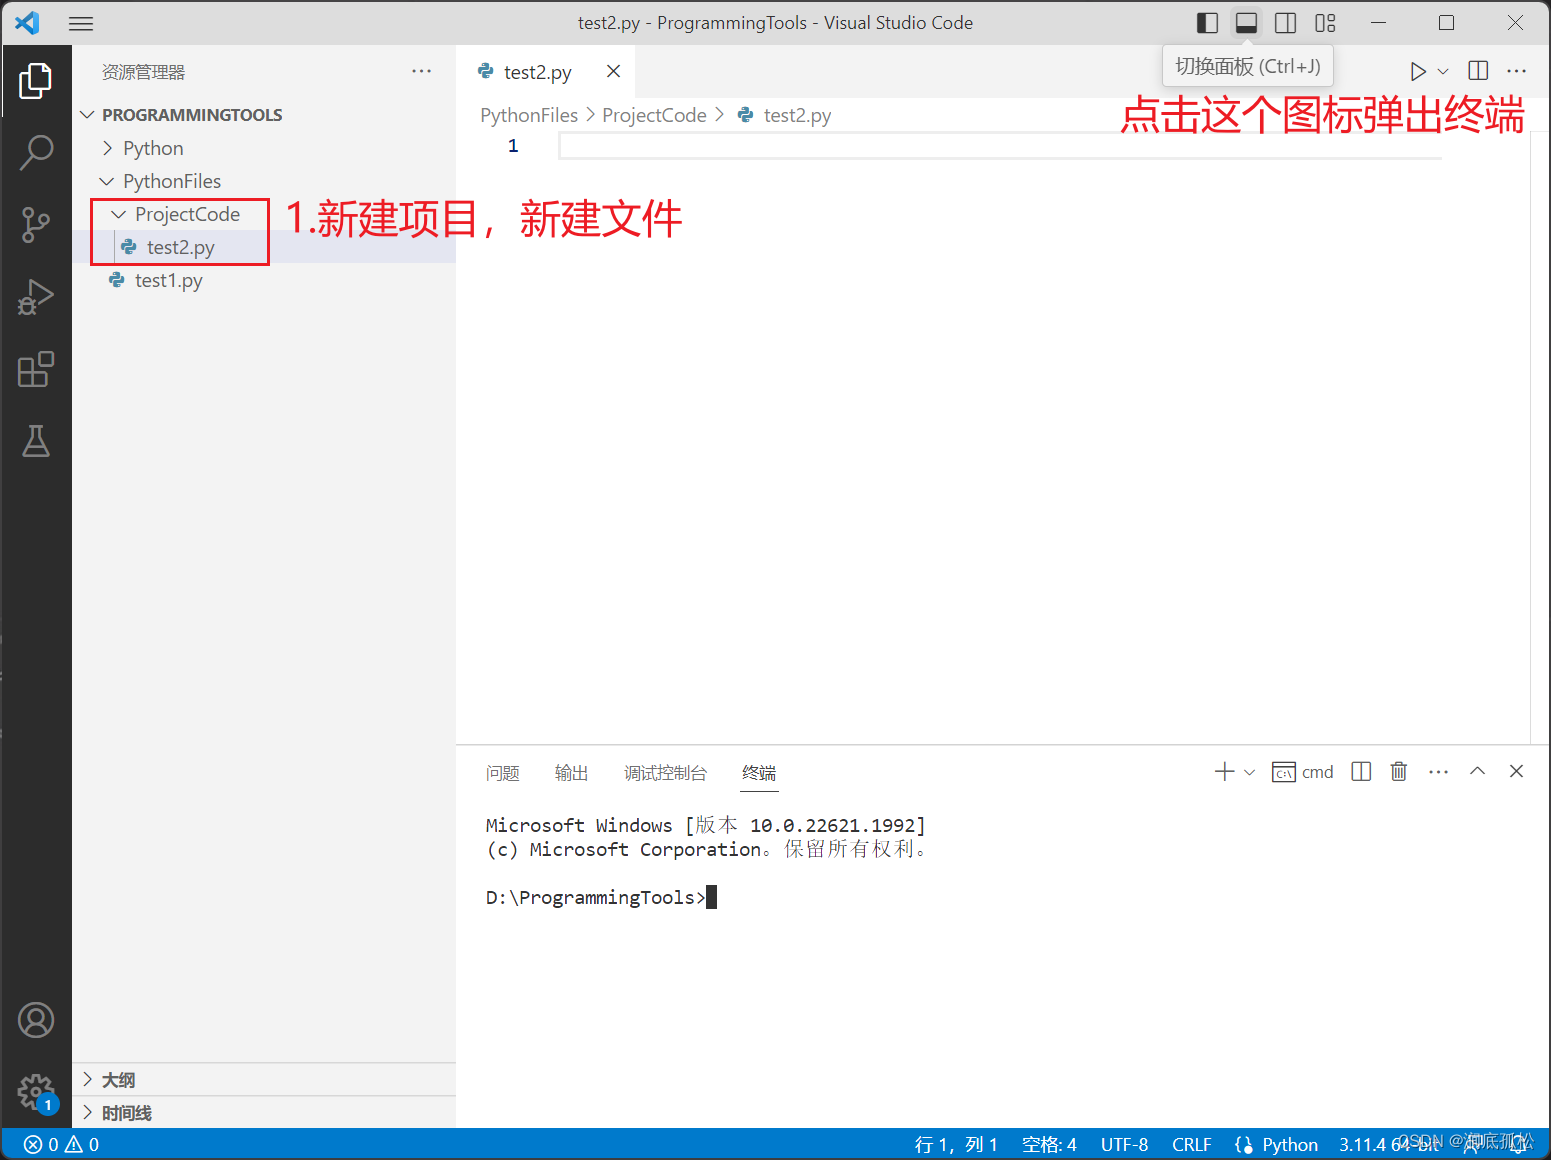The image size is (1551, 1160).
Task: Kill terminal with the trash icon
Action: point(1399,771)
